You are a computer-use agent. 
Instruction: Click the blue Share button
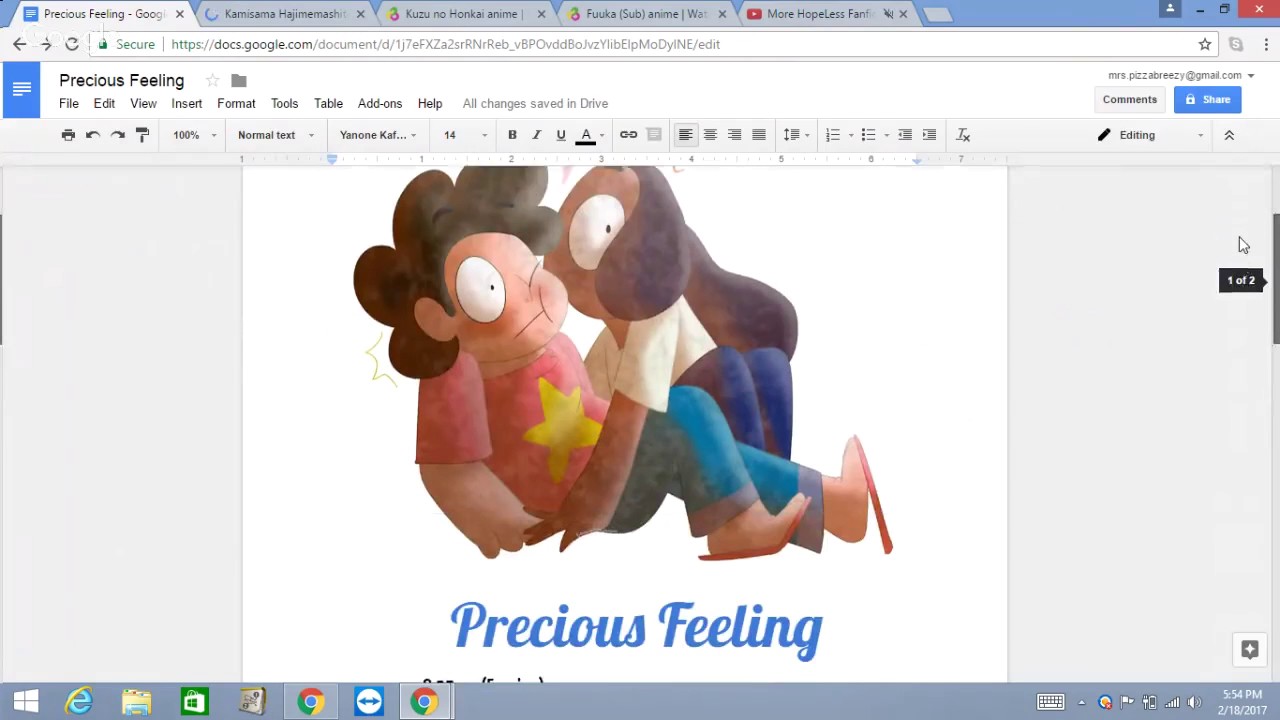[1207, 99]
